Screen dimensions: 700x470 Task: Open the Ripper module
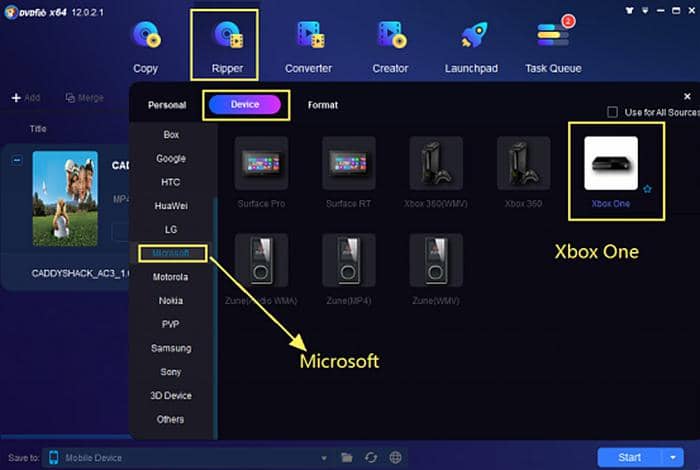point(227,47)
